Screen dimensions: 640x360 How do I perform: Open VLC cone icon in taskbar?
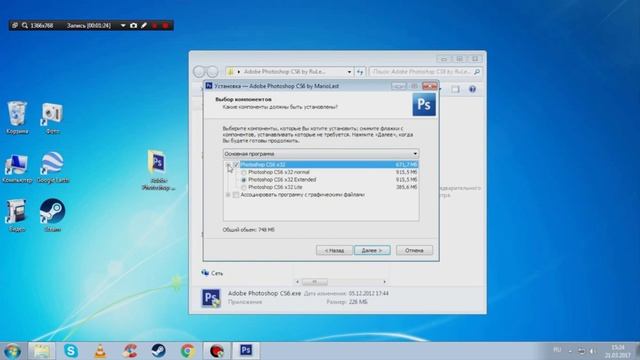100,351
